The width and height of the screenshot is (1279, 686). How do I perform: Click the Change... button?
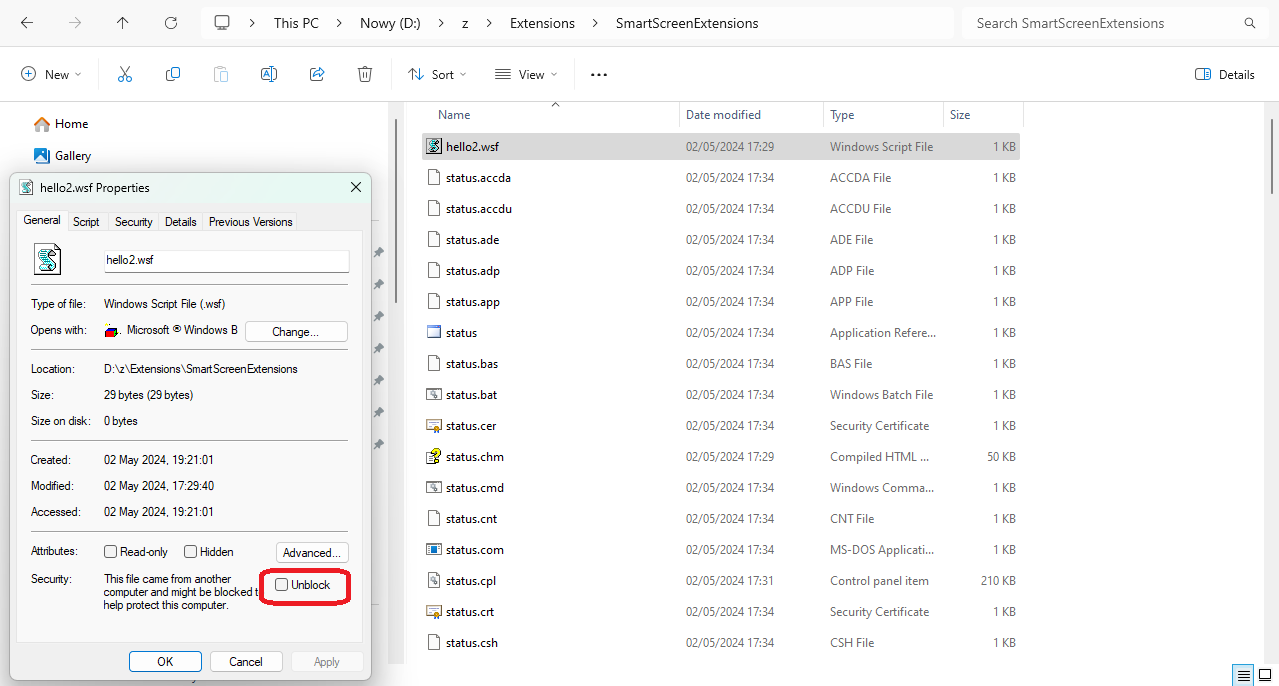295,331
